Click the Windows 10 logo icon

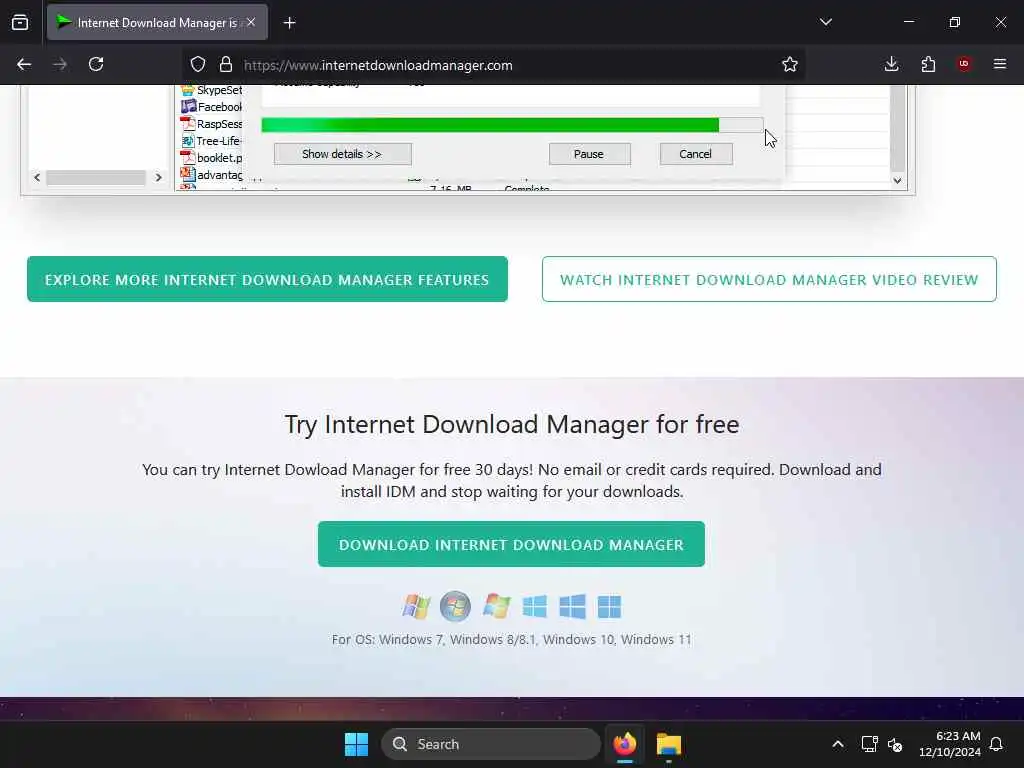573,606
